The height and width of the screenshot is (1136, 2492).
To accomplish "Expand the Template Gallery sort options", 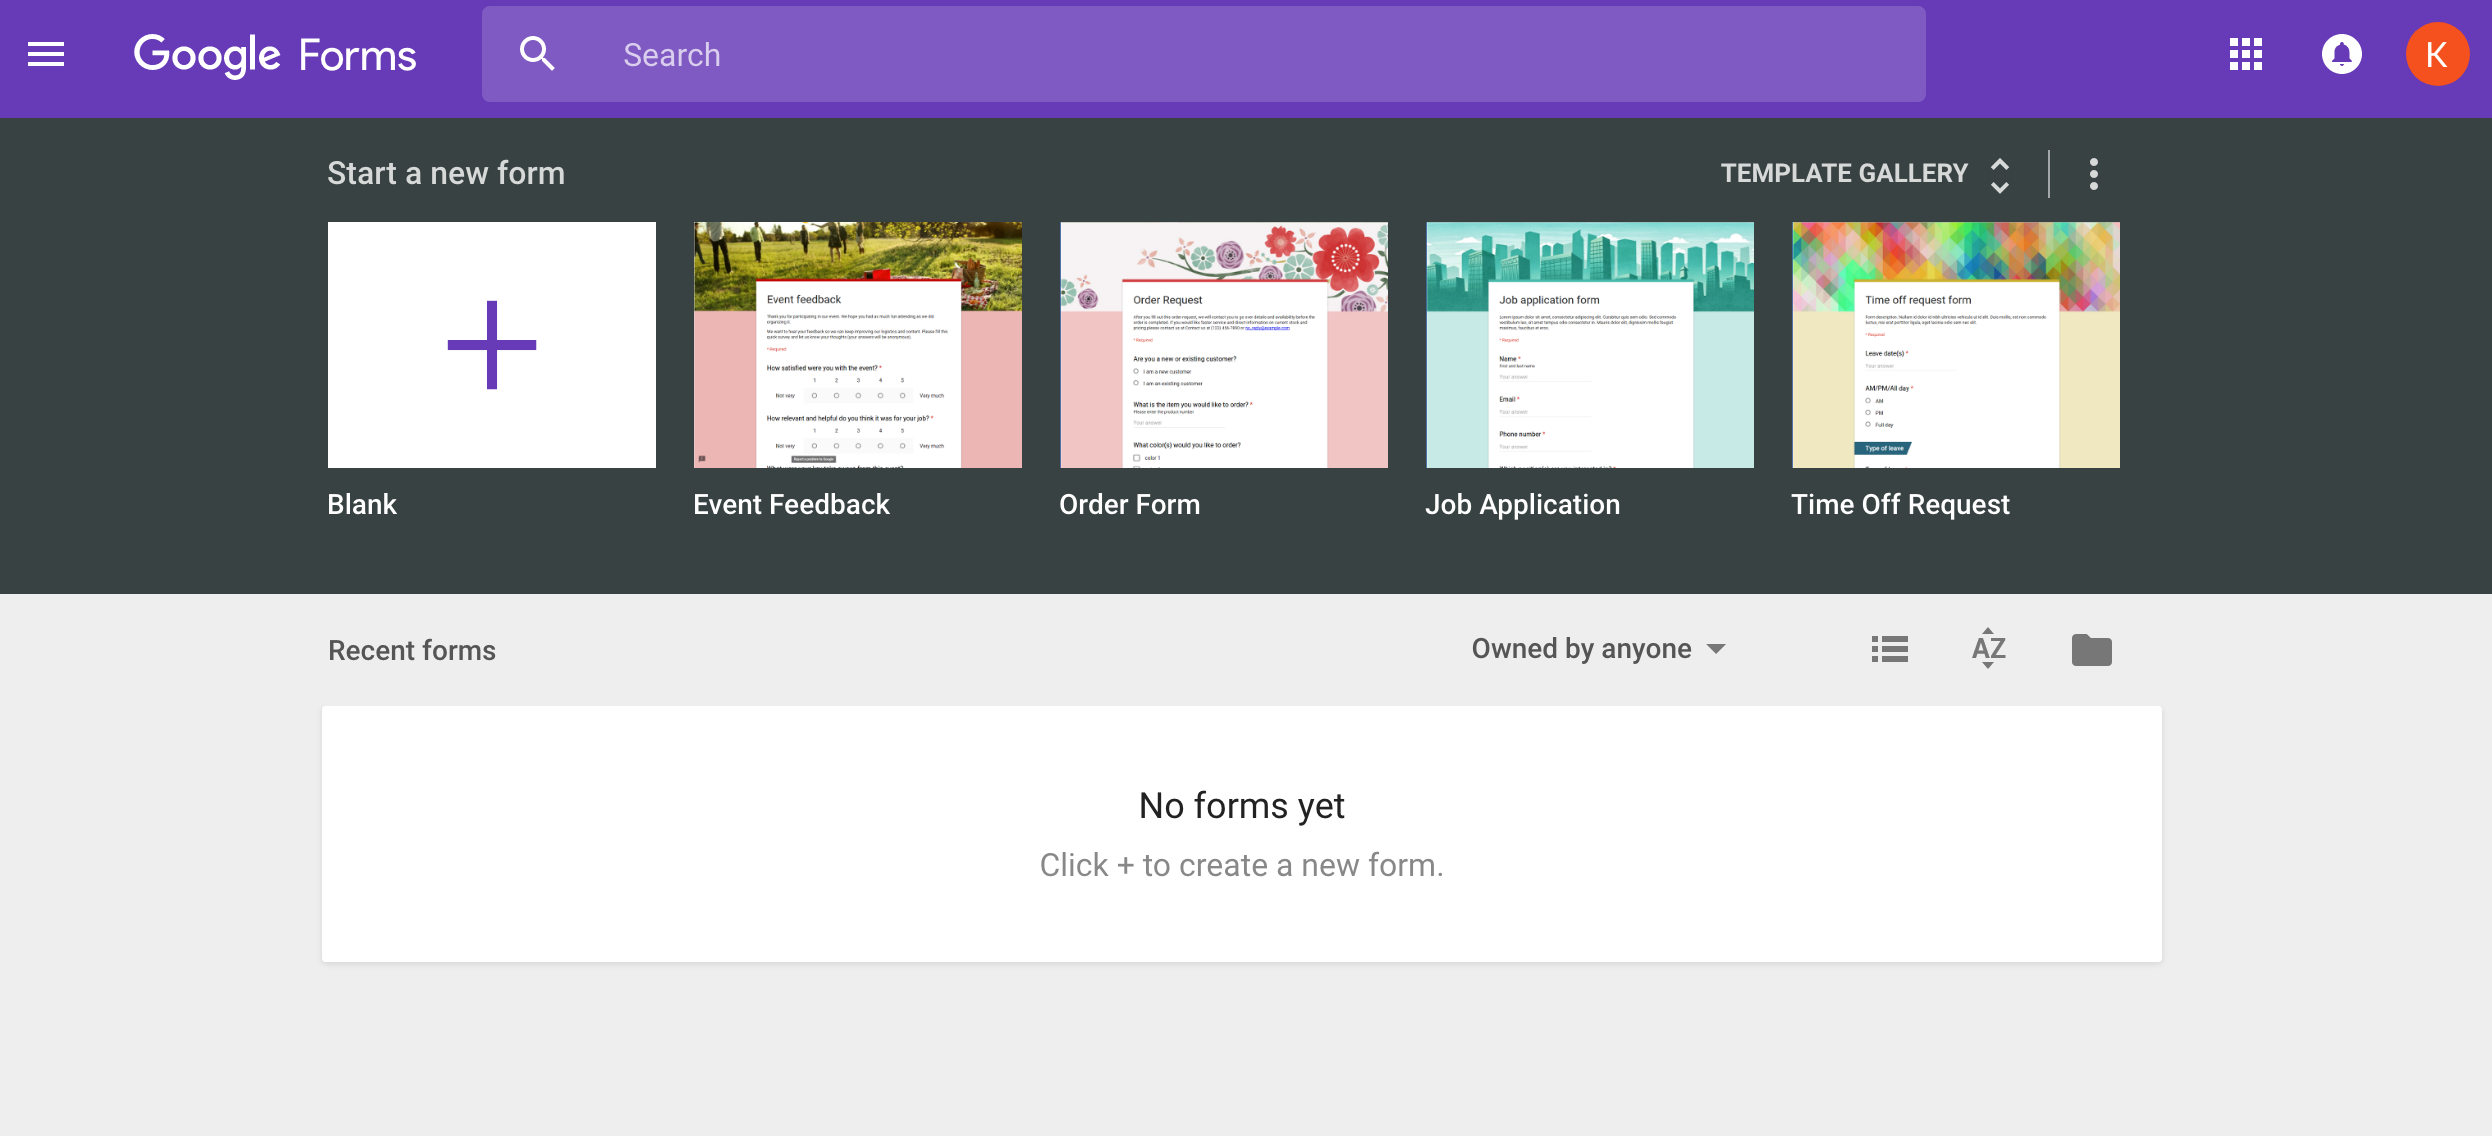I will [x=1999, y=172].
